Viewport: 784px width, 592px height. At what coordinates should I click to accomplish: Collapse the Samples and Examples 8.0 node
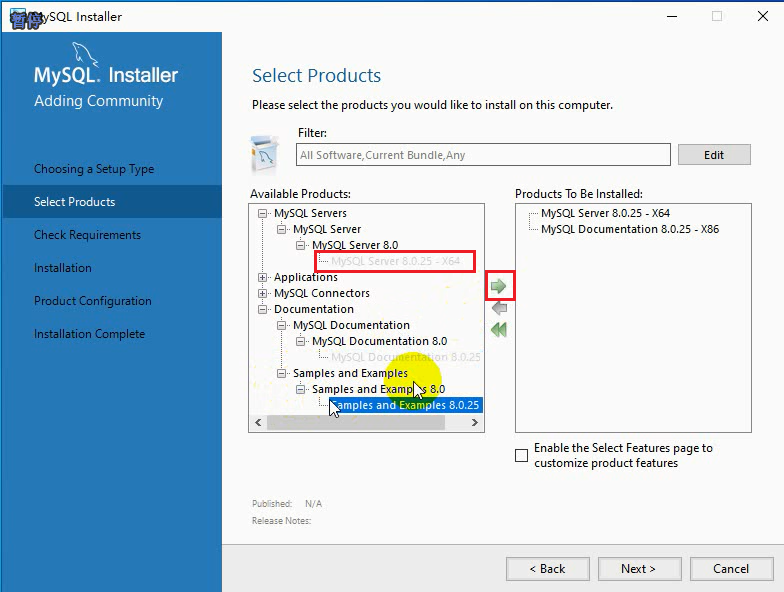(x=300, y=390)
